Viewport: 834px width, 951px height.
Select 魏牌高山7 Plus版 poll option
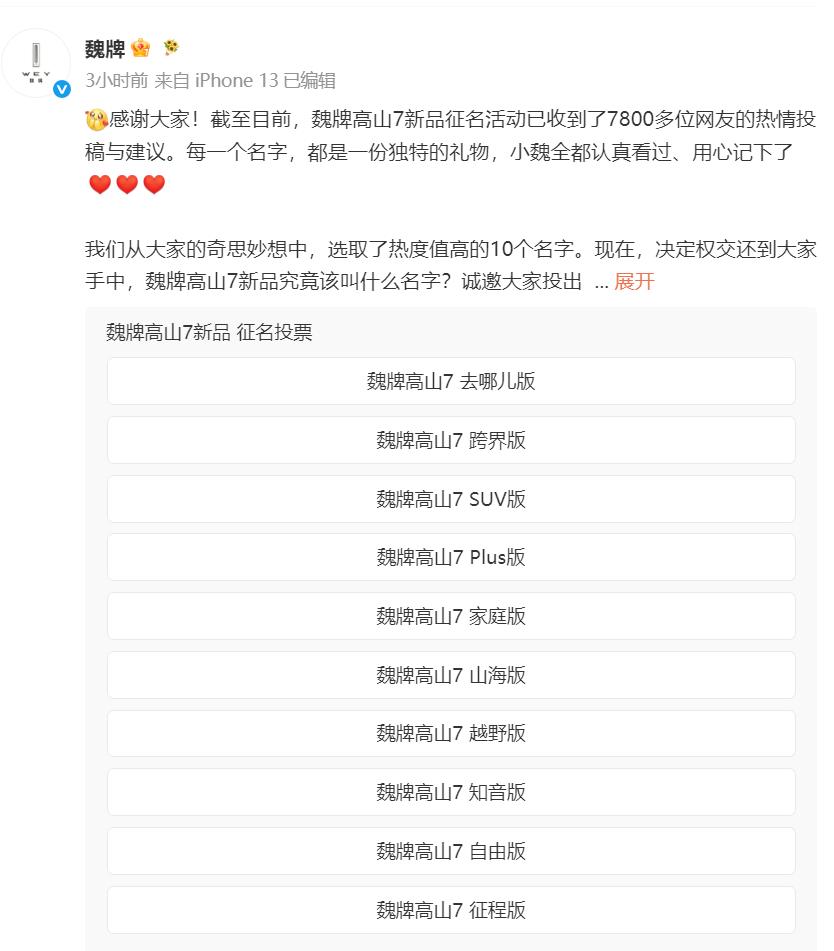pos(451,557)
